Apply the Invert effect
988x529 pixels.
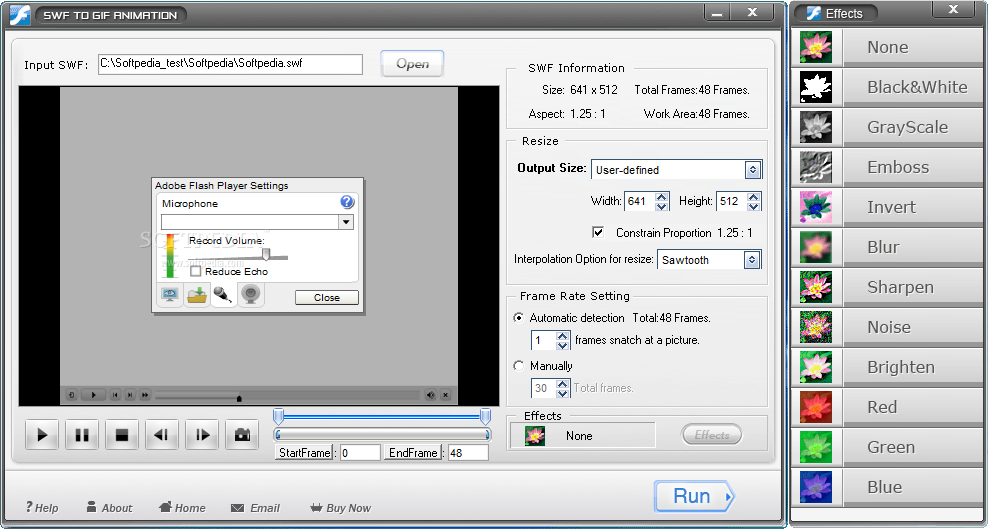pos(887,207)
